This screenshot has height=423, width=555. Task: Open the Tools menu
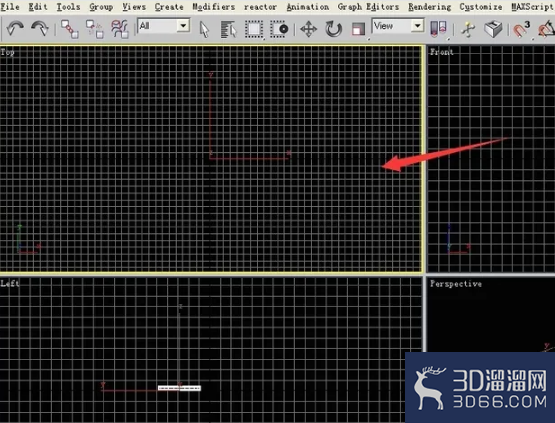point(68,7)
